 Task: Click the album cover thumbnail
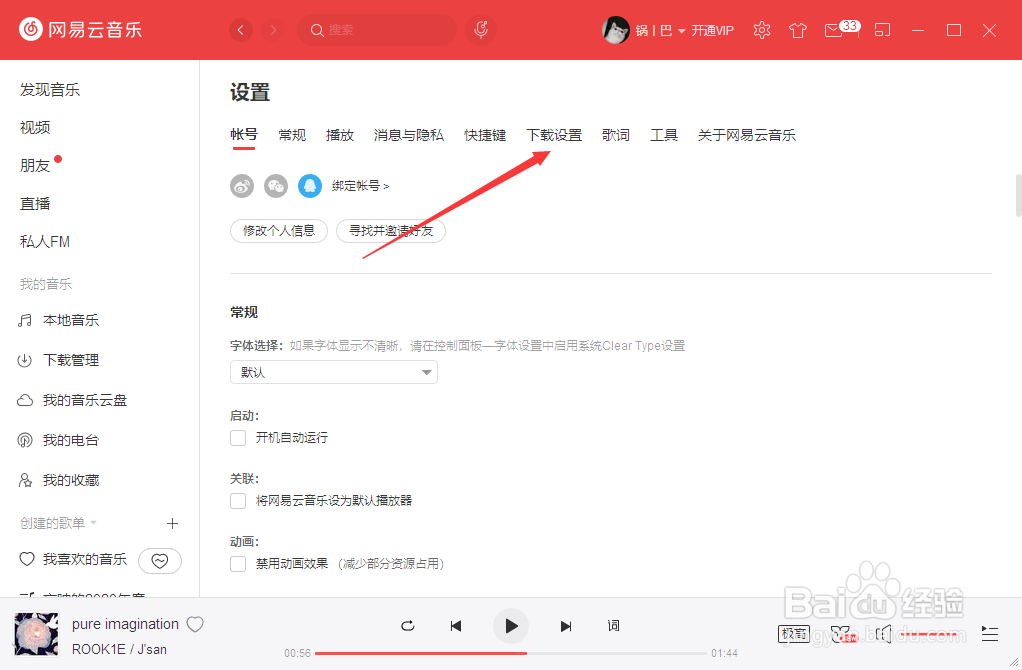click(x=36, y=634)
